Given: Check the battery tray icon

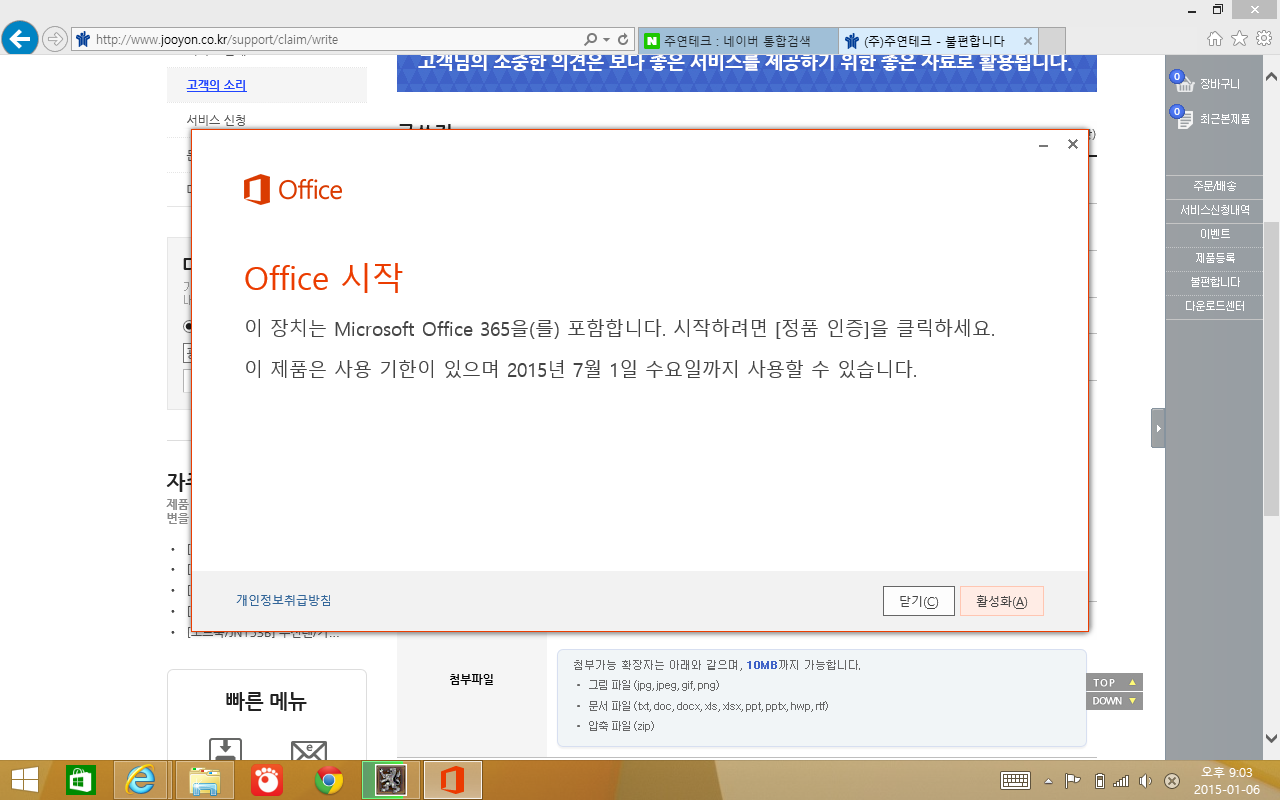Looking at the screenshot, I should (x=1100, y=781).
